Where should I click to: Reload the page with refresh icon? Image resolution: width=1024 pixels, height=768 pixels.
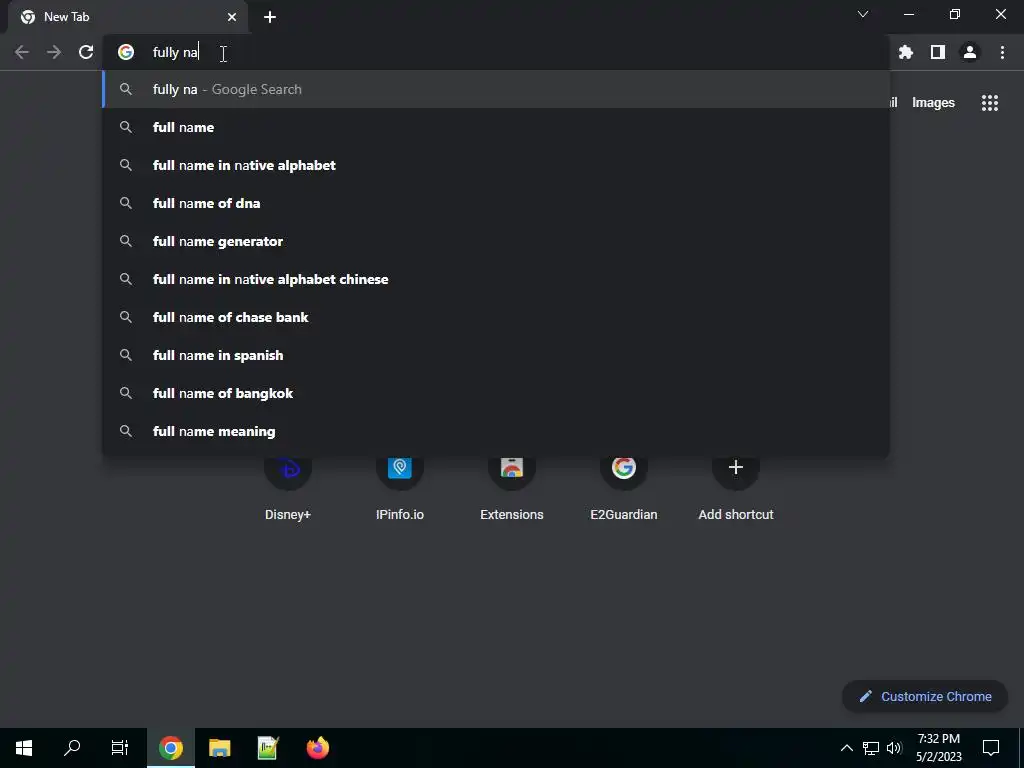pyautogui.click(x=86, y=52)
